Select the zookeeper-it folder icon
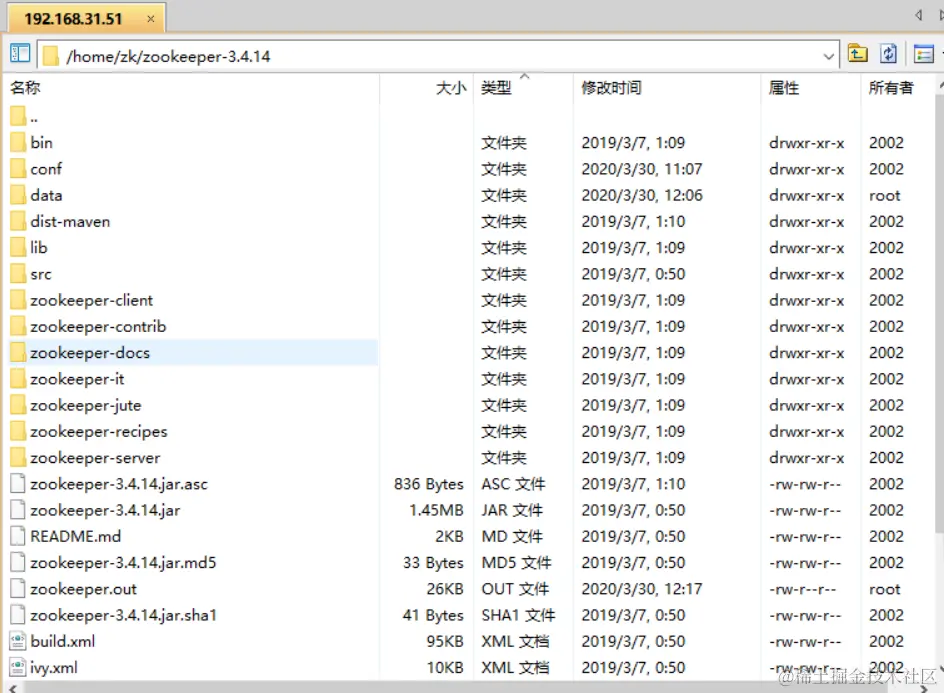Screen dimensions: 944x693 pos(18,379)
